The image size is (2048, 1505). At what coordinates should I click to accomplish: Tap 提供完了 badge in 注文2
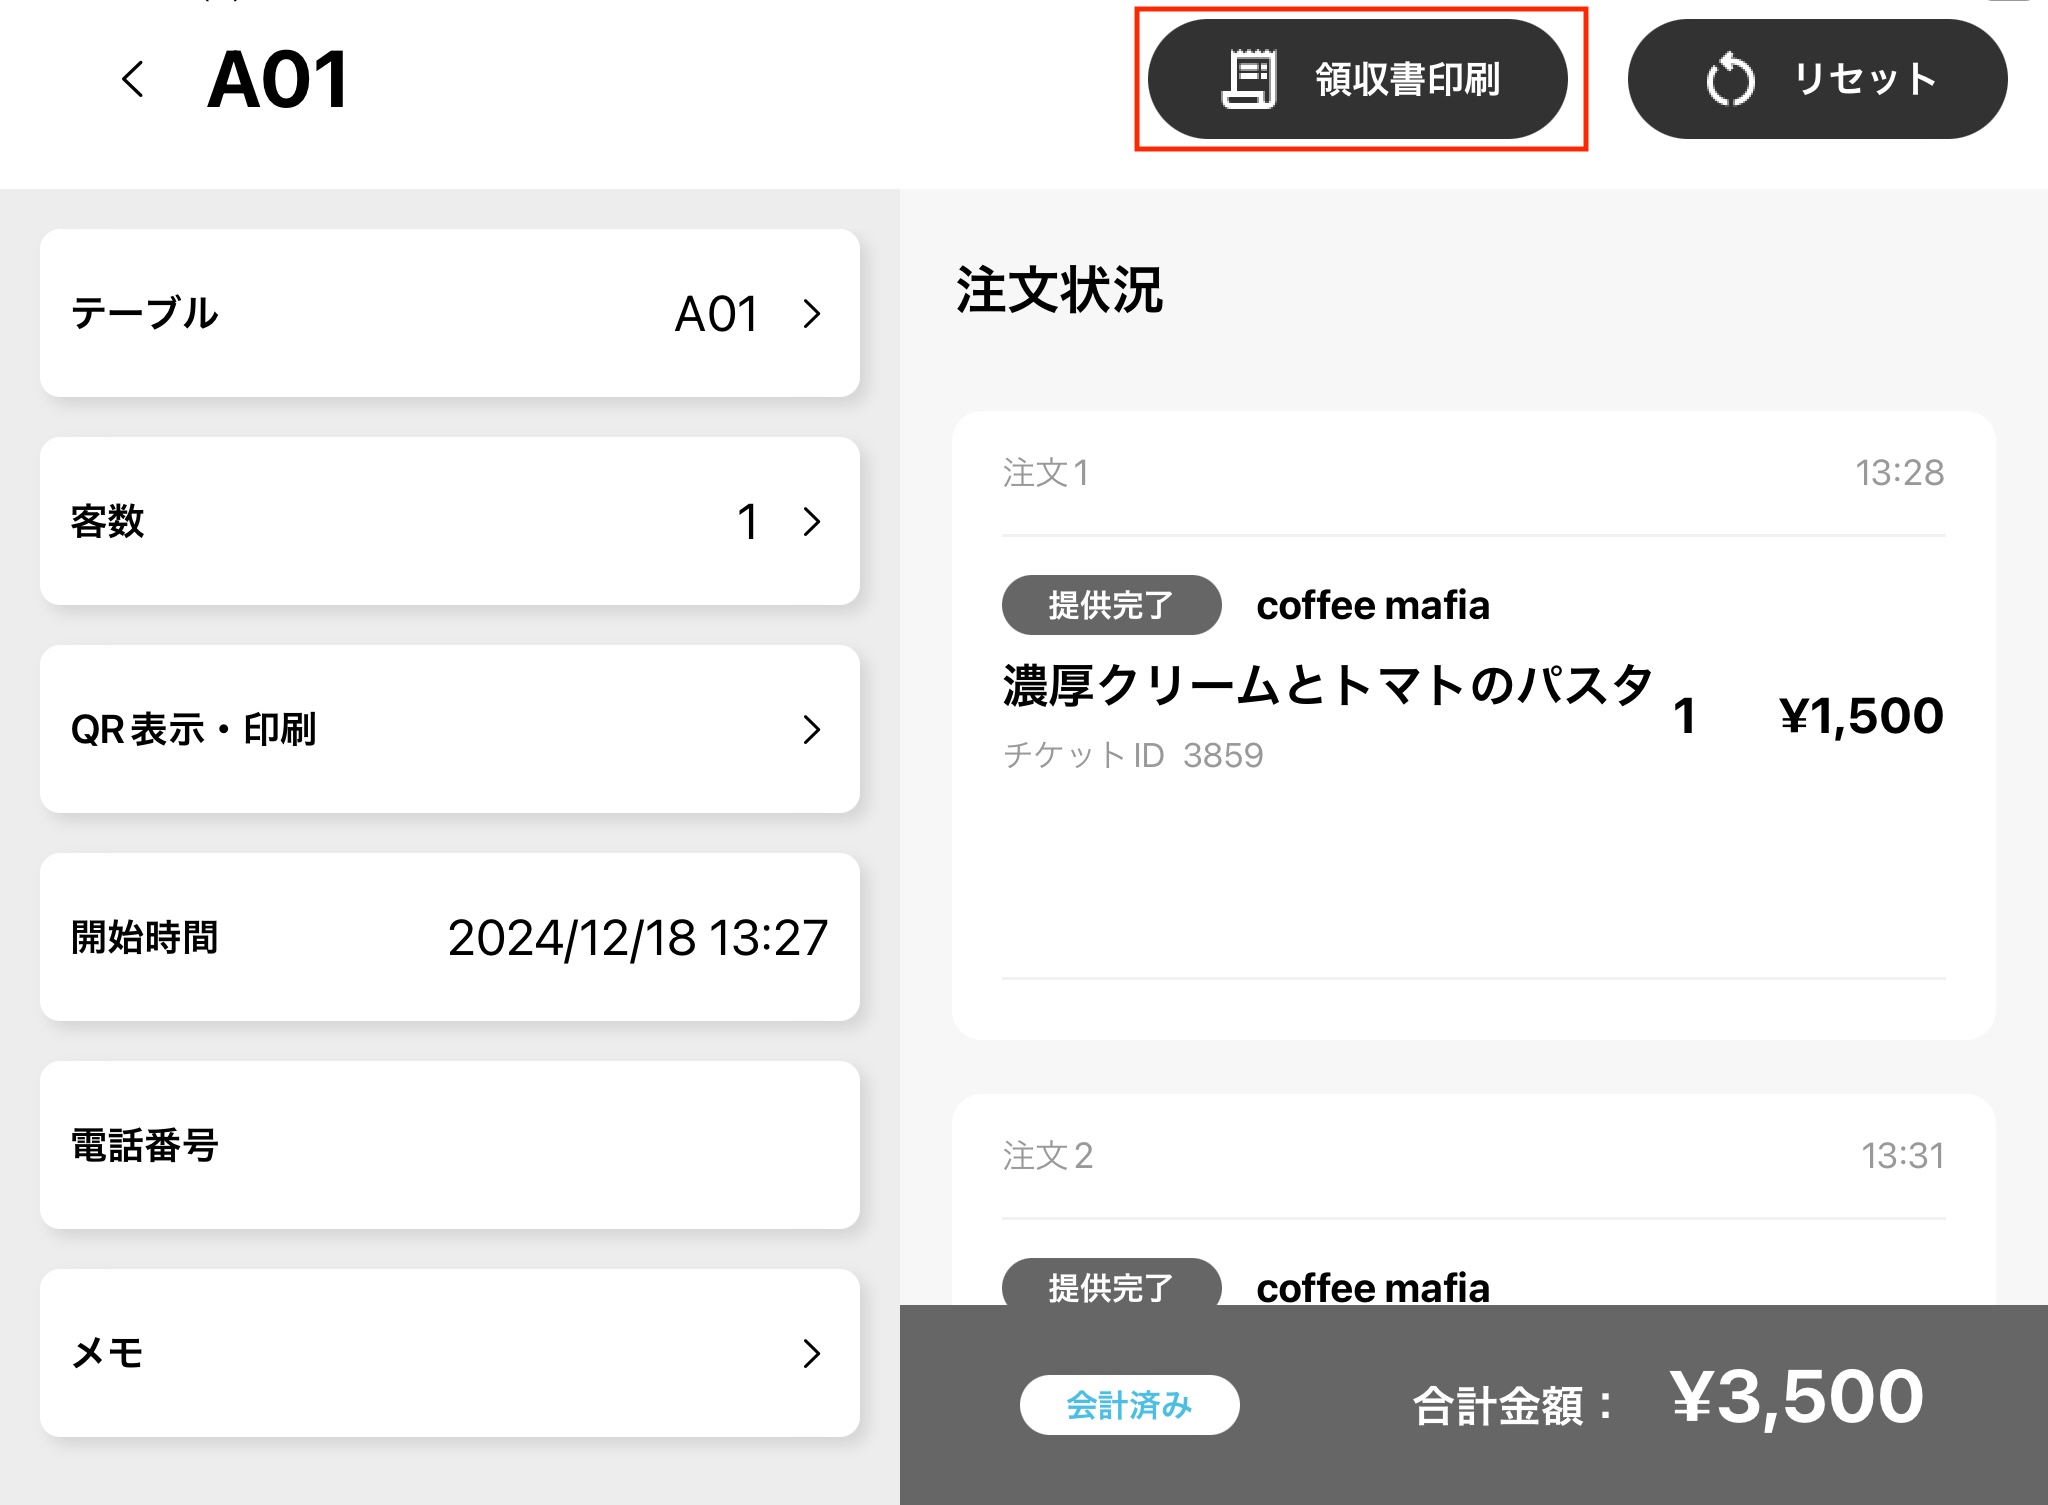click(1111, 1285)
